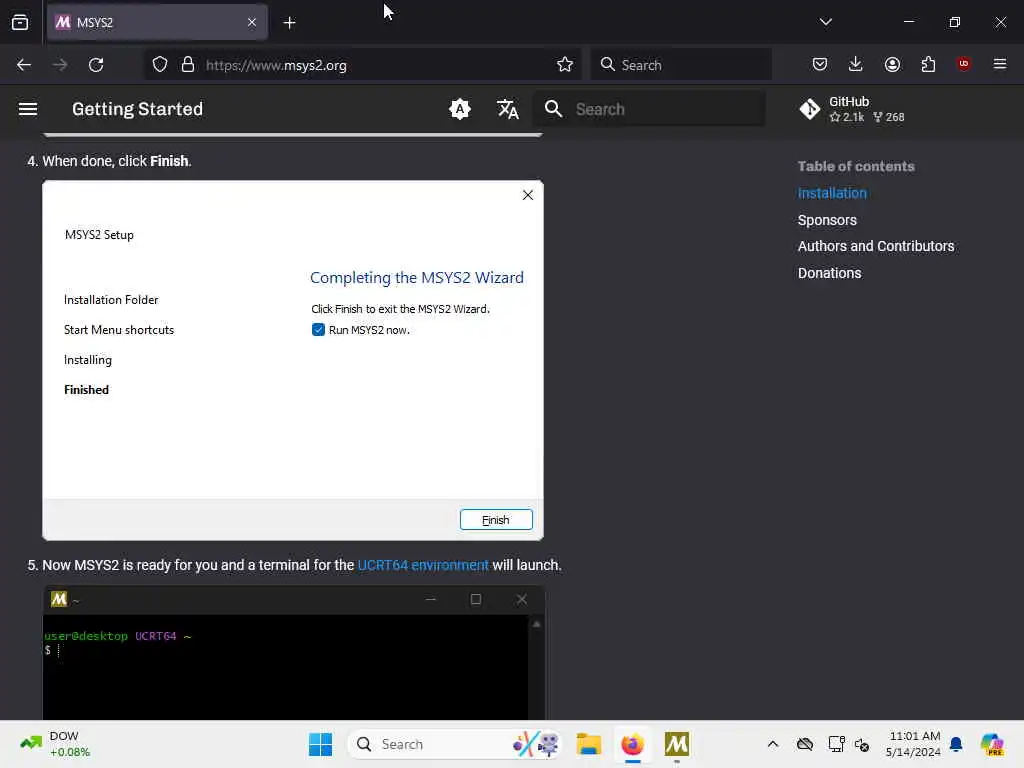Open the display and network tray icon
Screen dimensions: 1024x768
click(836, 744)
